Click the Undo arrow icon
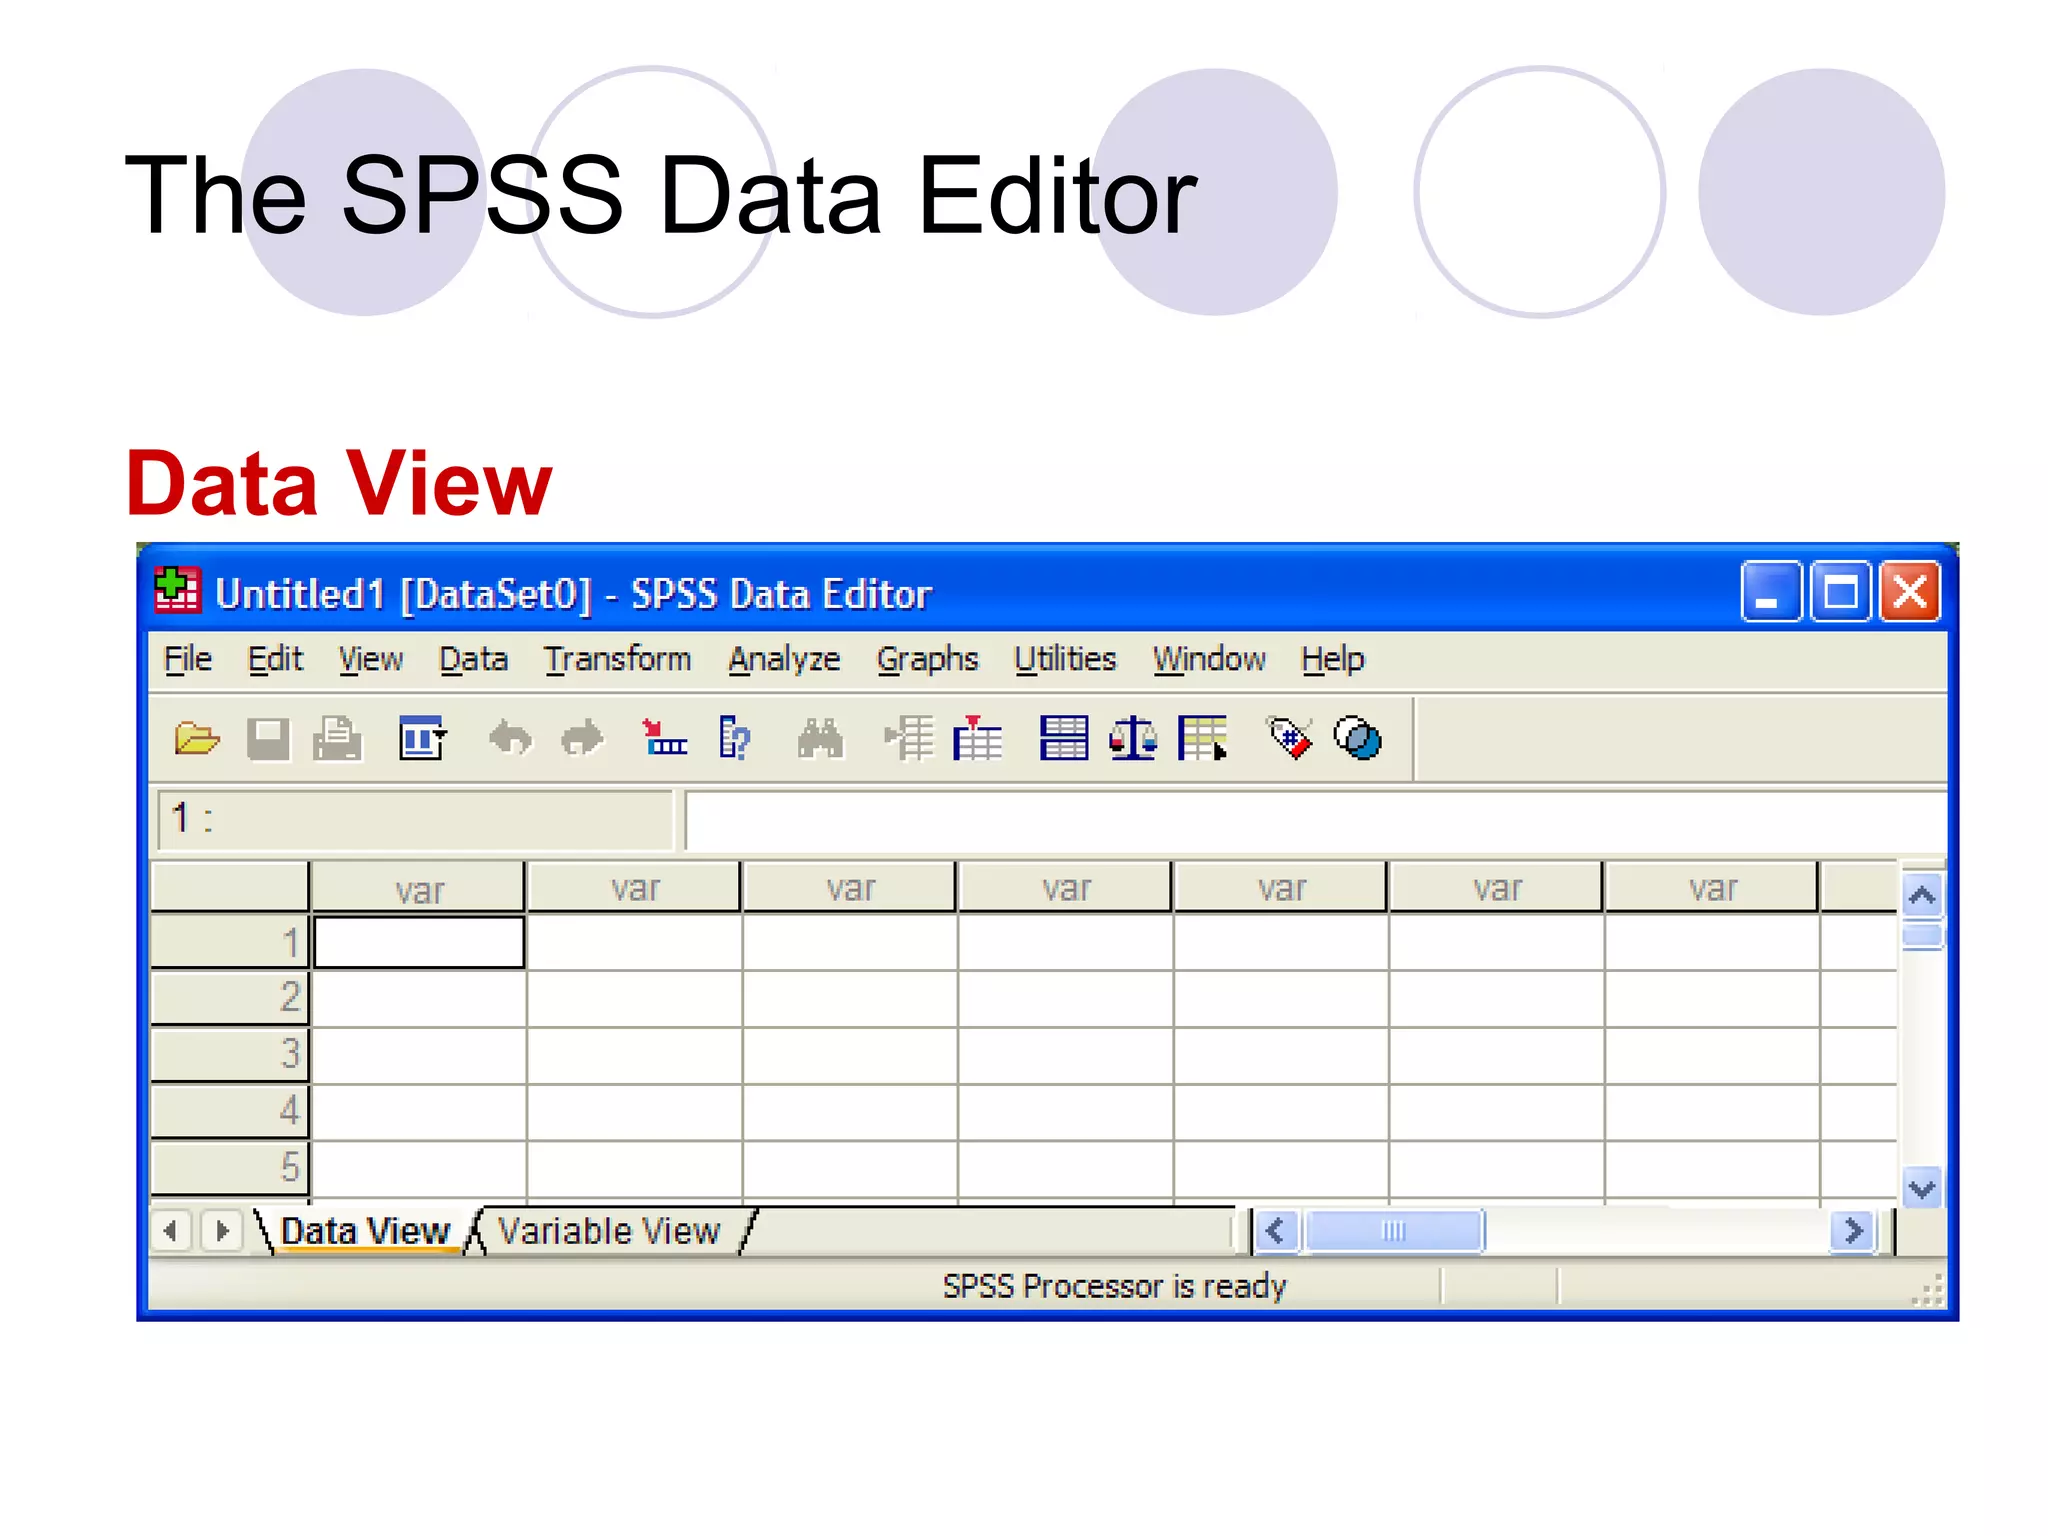 pyautogui.click(x=510, y=739)
